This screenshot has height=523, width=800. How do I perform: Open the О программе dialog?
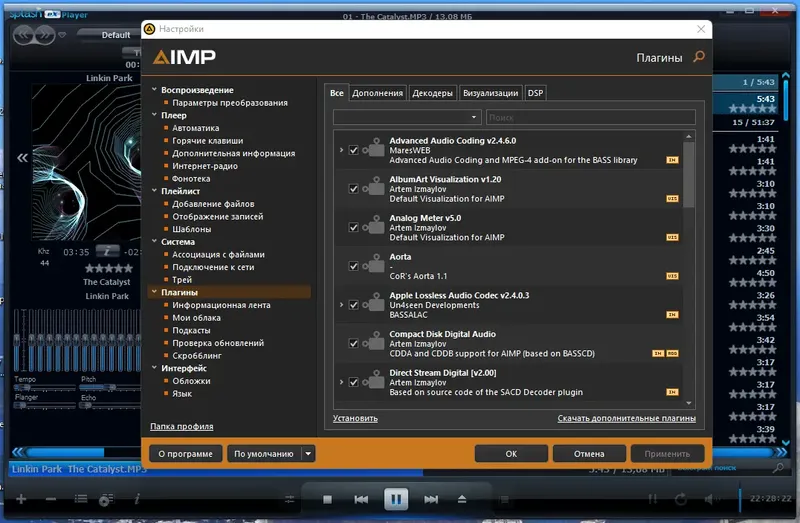[x=186, y=454]
